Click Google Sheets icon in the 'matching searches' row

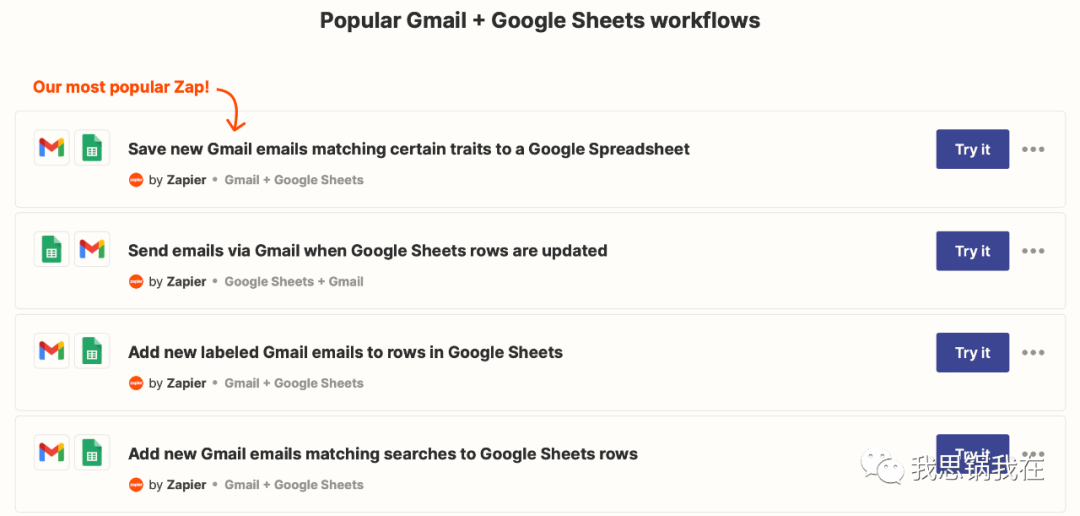coord(92,452)
